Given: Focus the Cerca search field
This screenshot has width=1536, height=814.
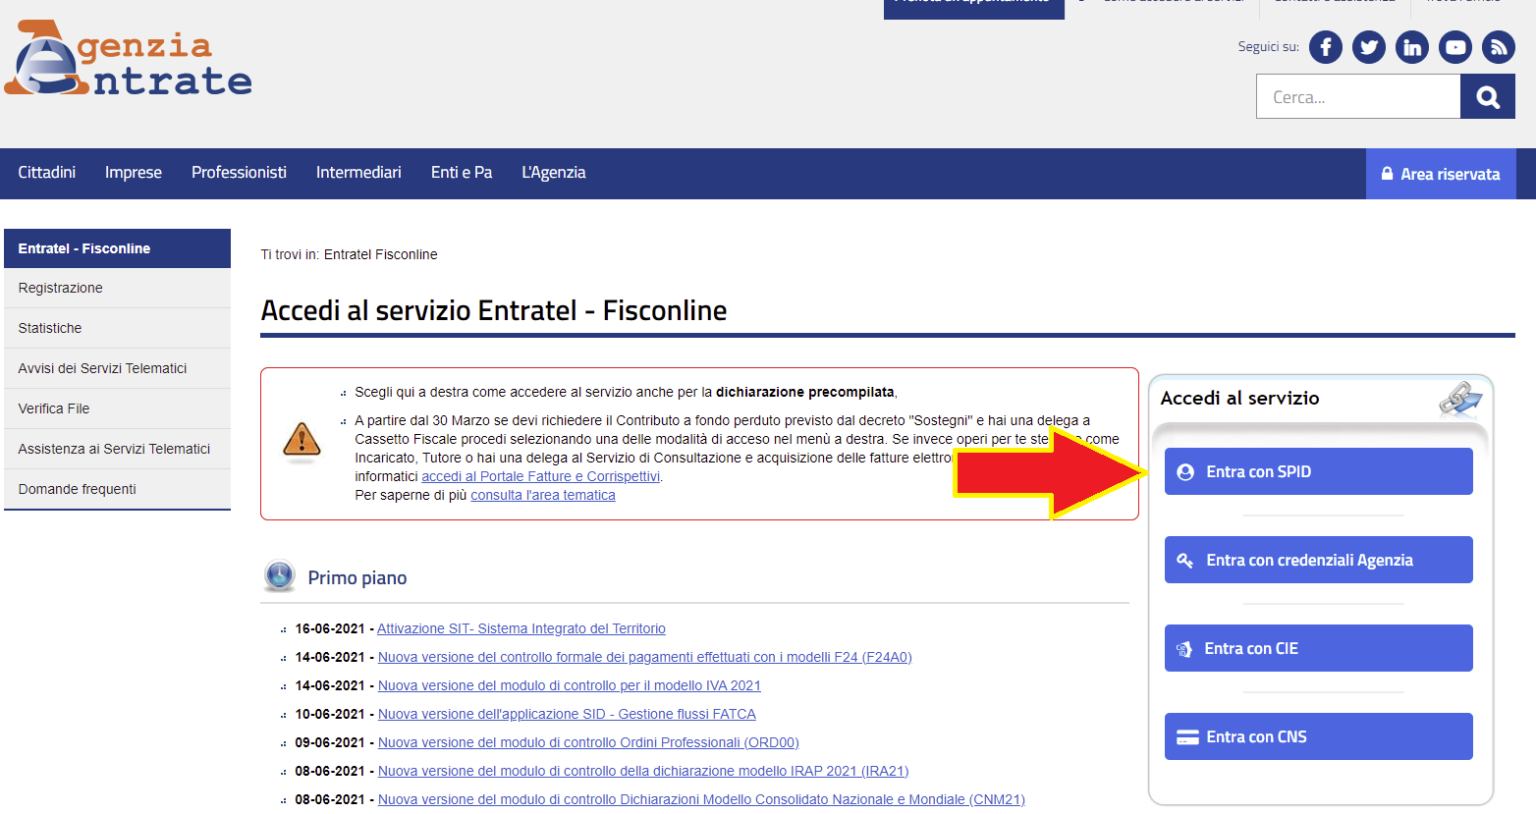Looking at the screenshot, I should click(x=1358, y=97).
